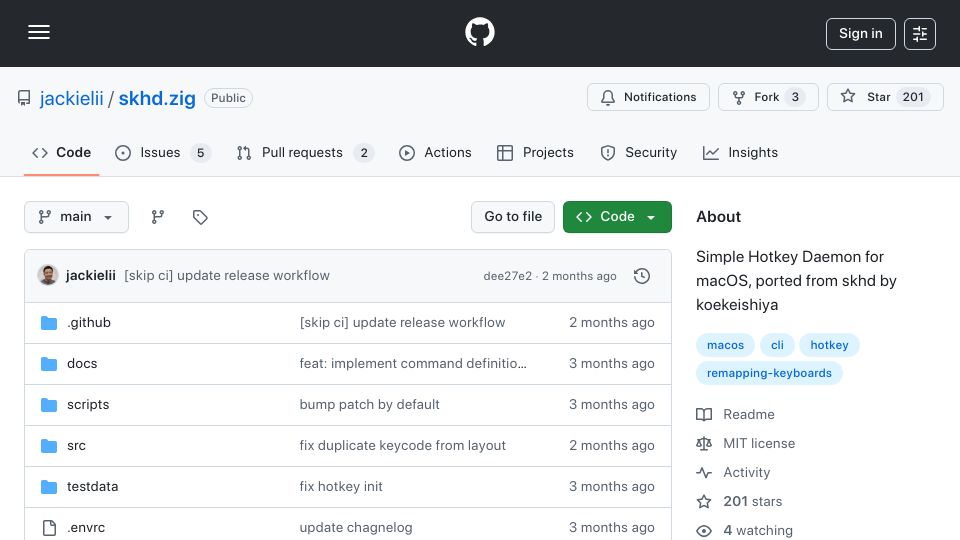The image size is (960, 540).
Task: Click the repository icon beside jackielii
Action: pyautogui.click(x=24, y=98)
